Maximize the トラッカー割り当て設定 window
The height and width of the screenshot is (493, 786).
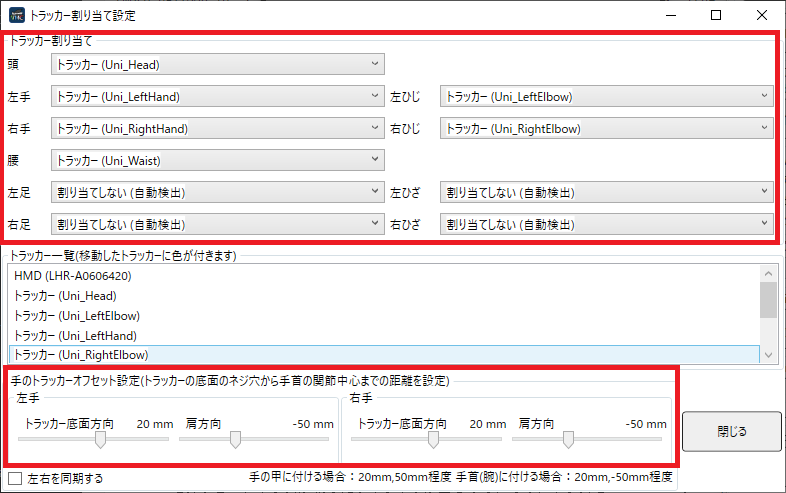(x=716, y=16)
